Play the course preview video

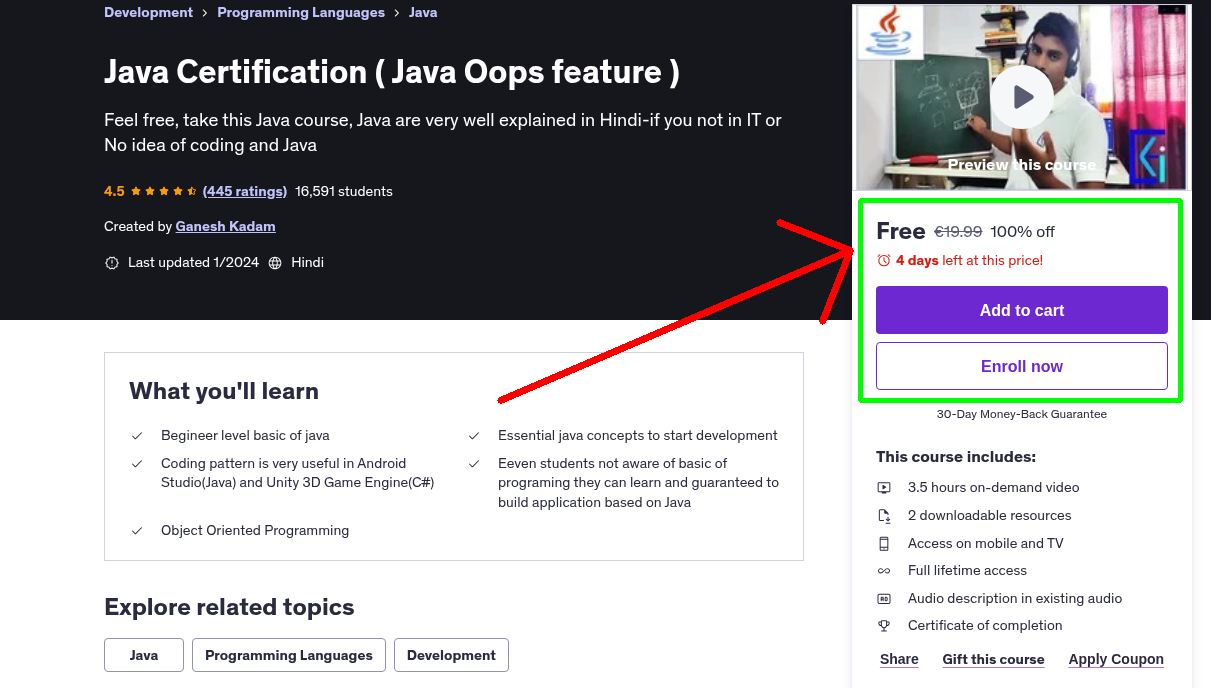pos(1021,96)
